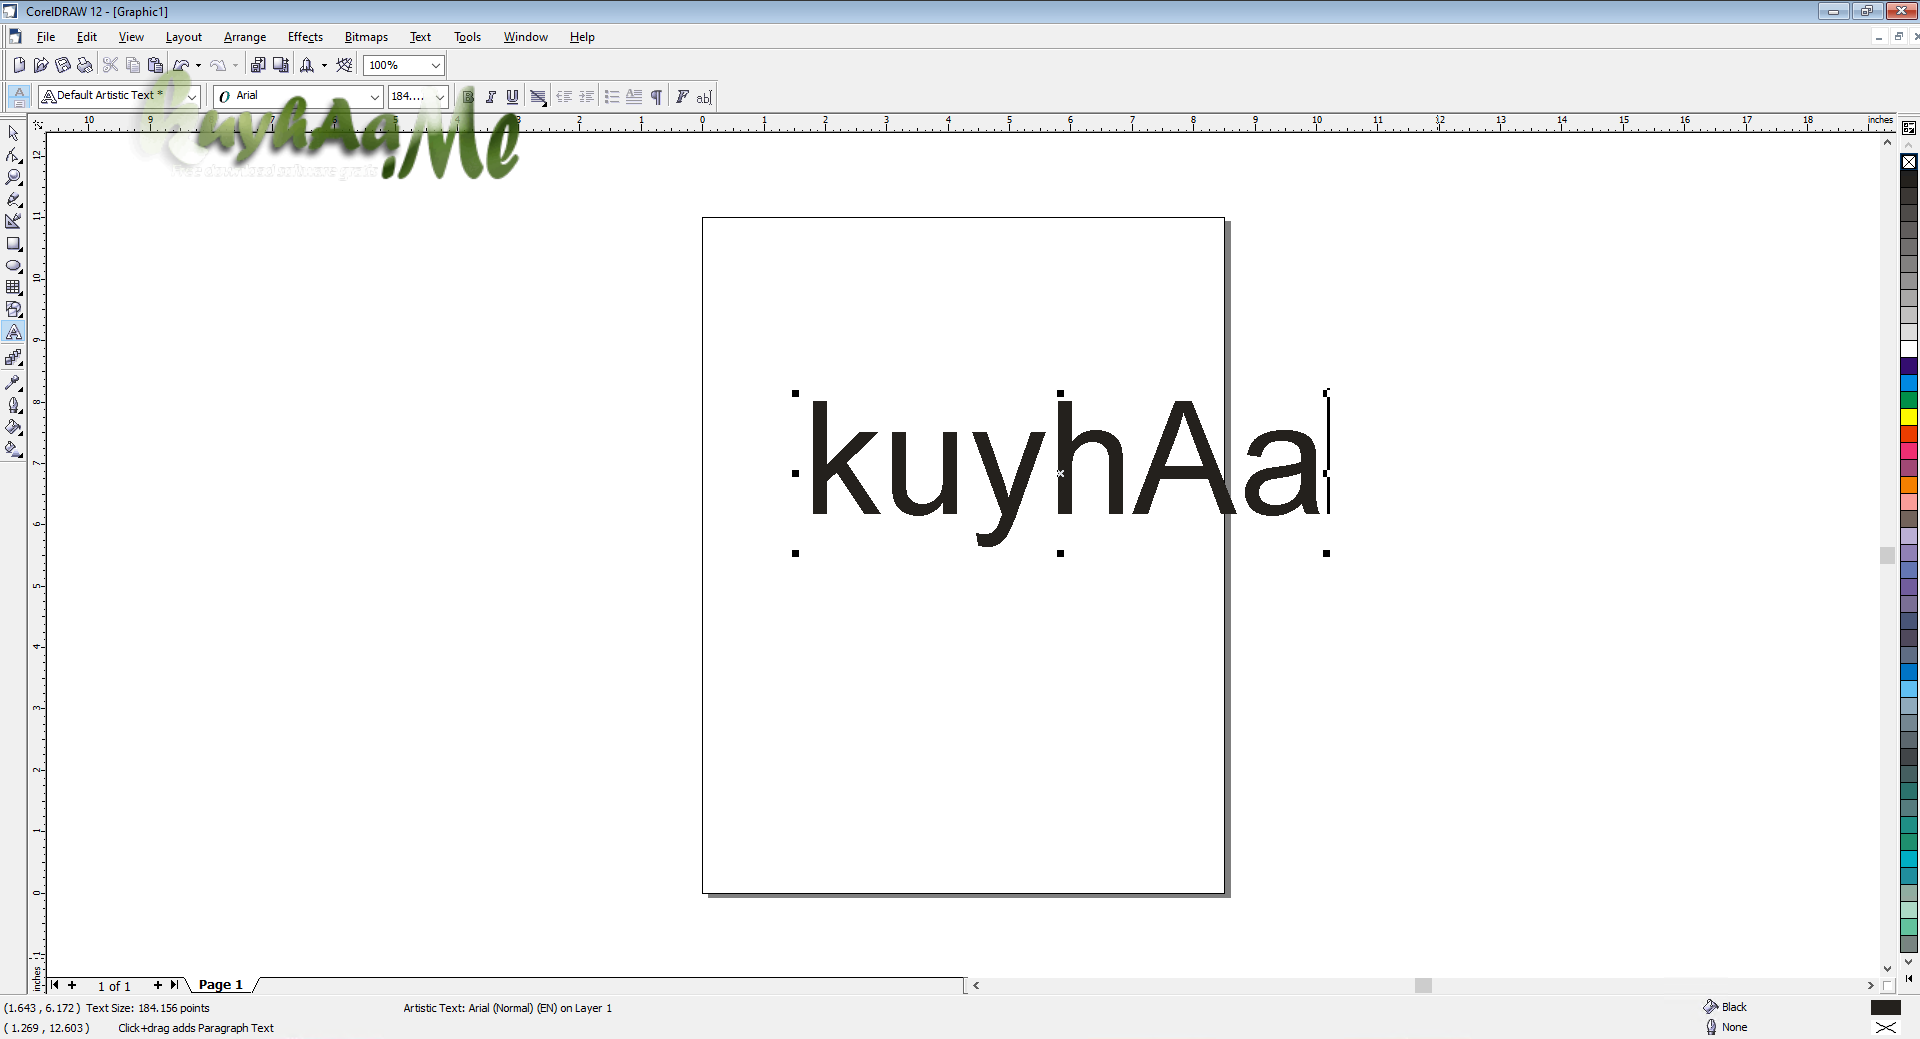Image resolution: width=1920 pixels, height=1039 pixels.
Task: Click the Cut scissors icon
Action: [111, 65]
